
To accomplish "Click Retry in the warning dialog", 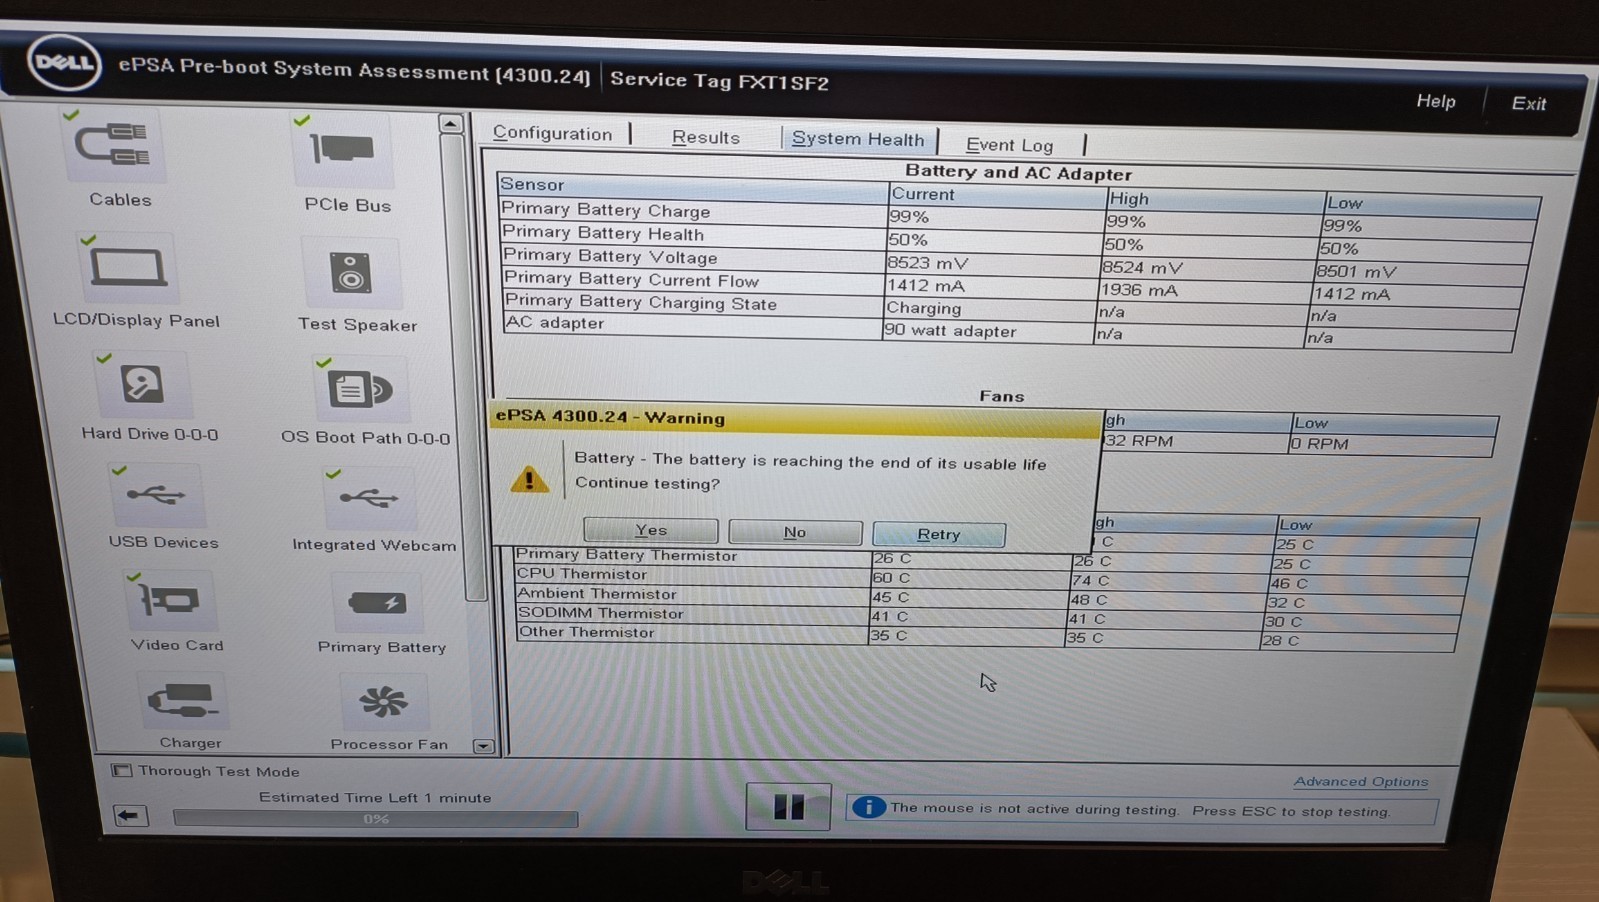I will [x=939, y=534].
